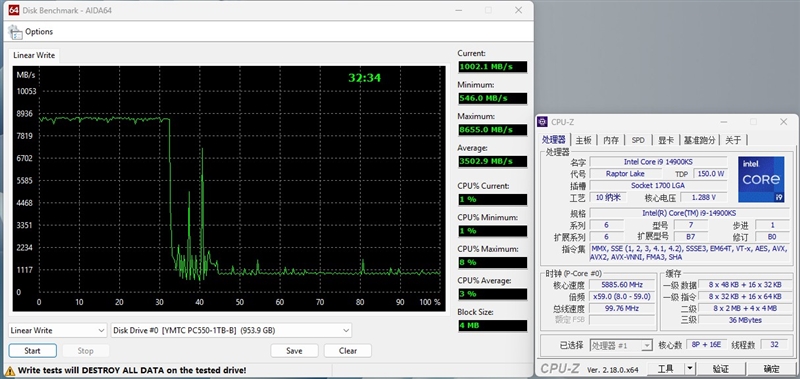Click the CPU% Maximum 8 % value
This screenshot has width=800, height=379.
click(492, 263)
